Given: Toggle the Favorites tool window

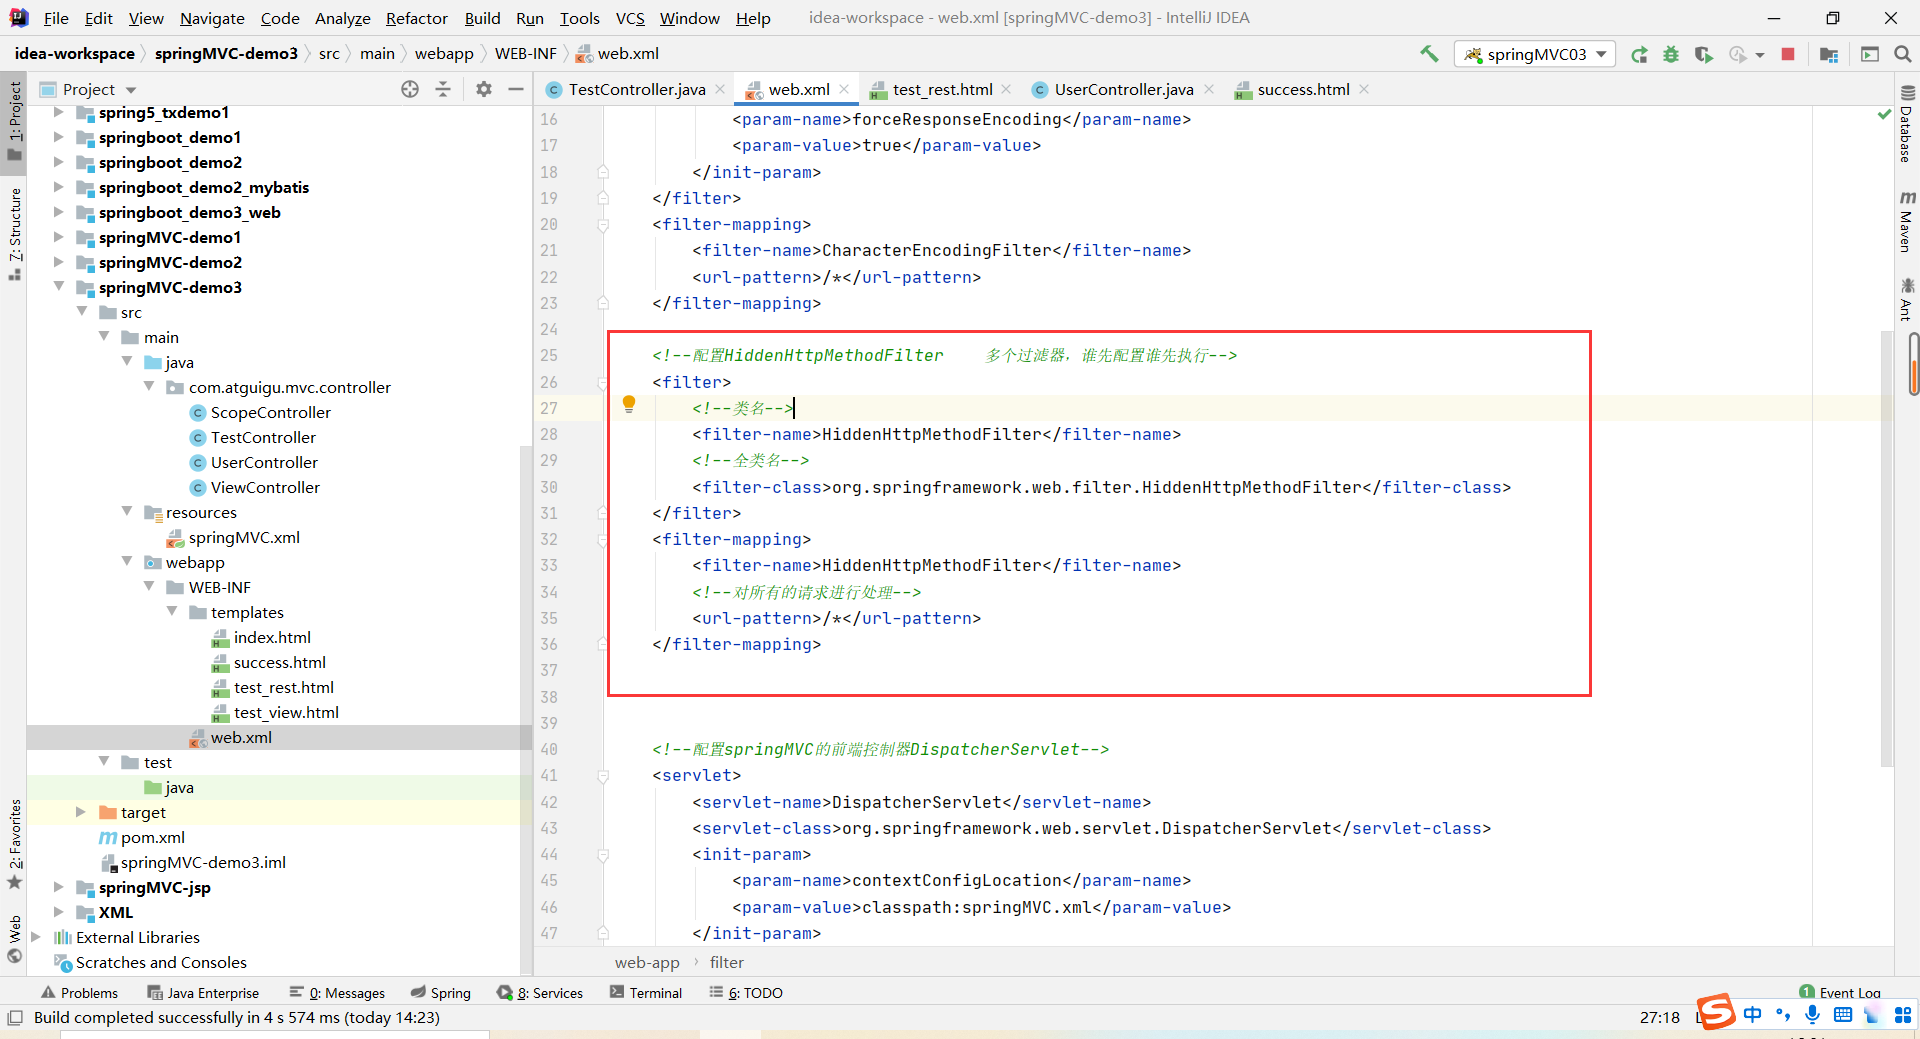Looking at the screenshot, I should (14, 843).
